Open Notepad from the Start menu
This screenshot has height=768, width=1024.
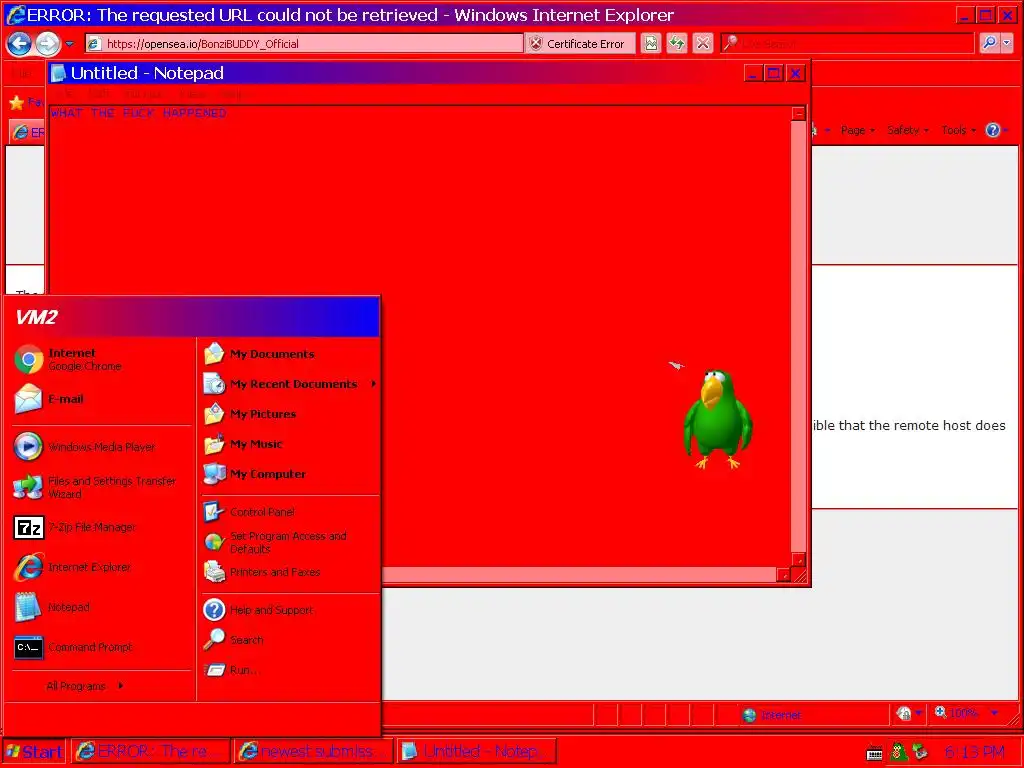coord(101,607)
